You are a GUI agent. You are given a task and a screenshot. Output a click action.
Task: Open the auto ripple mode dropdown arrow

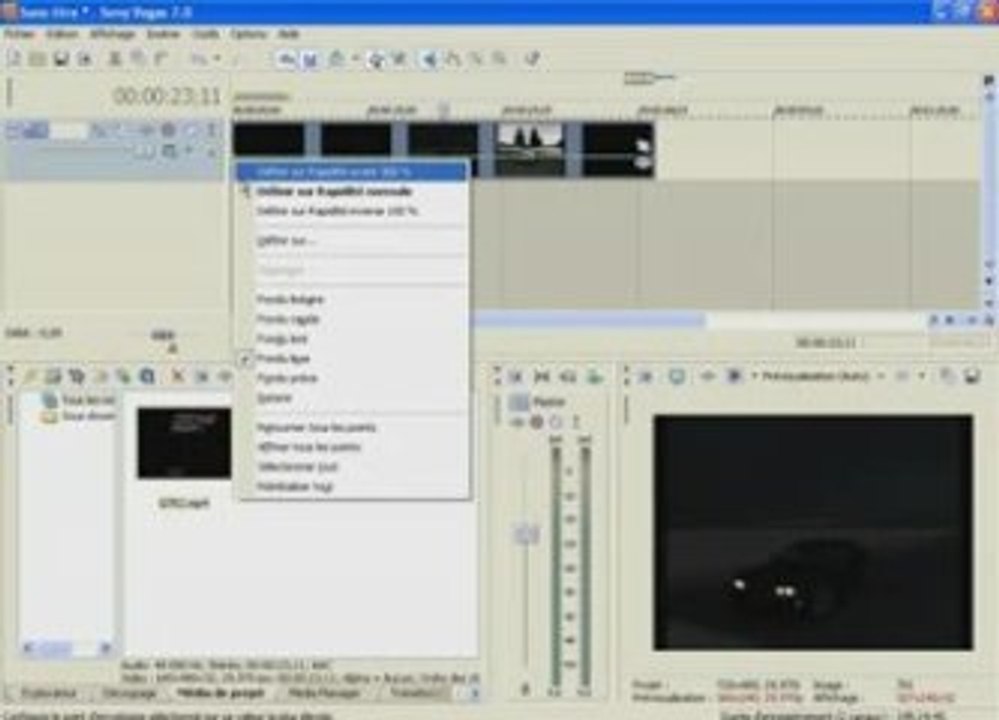(x=354, y=59)
